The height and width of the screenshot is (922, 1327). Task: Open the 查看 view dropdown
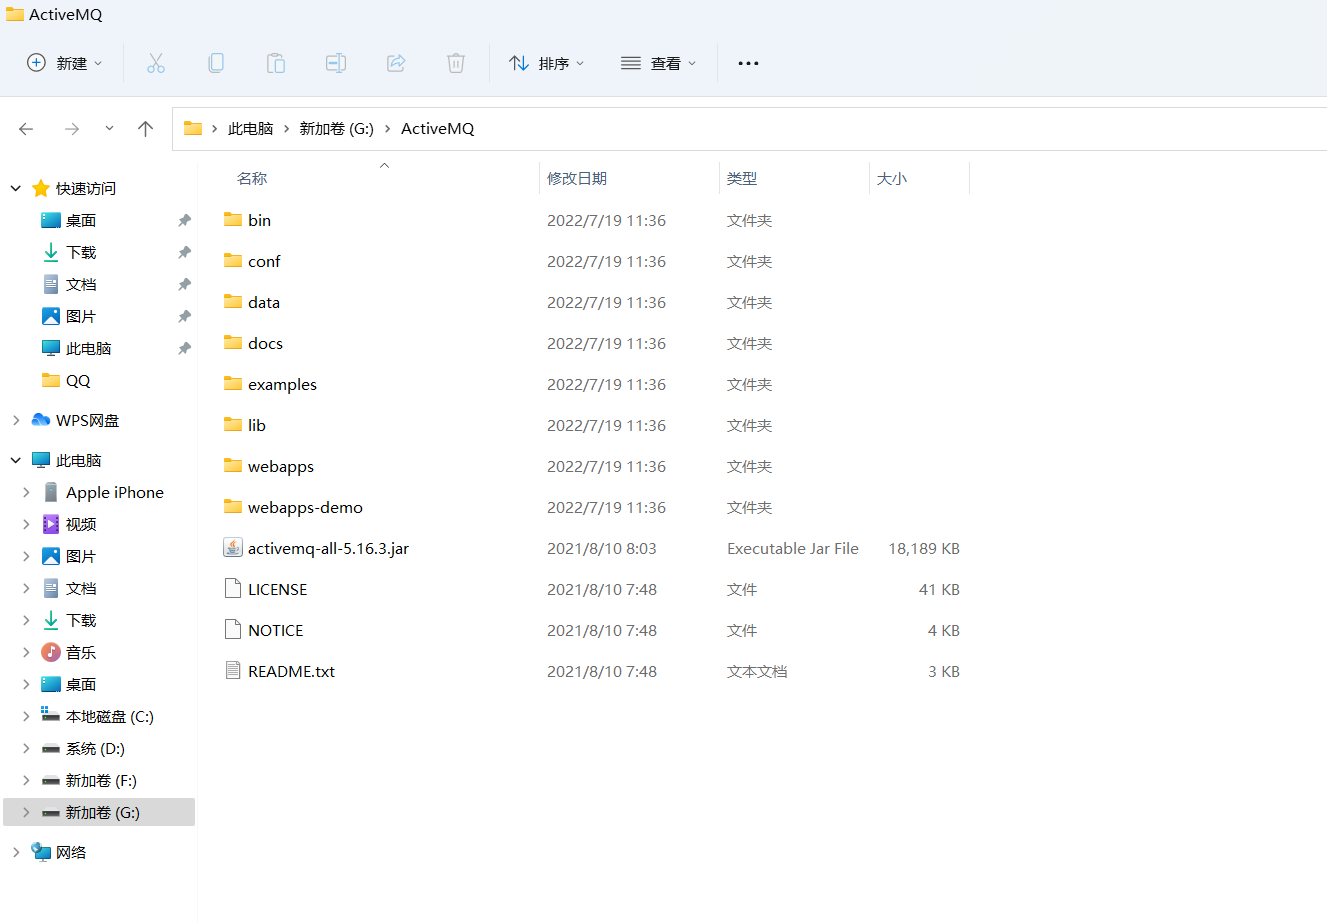pos(658,63)
